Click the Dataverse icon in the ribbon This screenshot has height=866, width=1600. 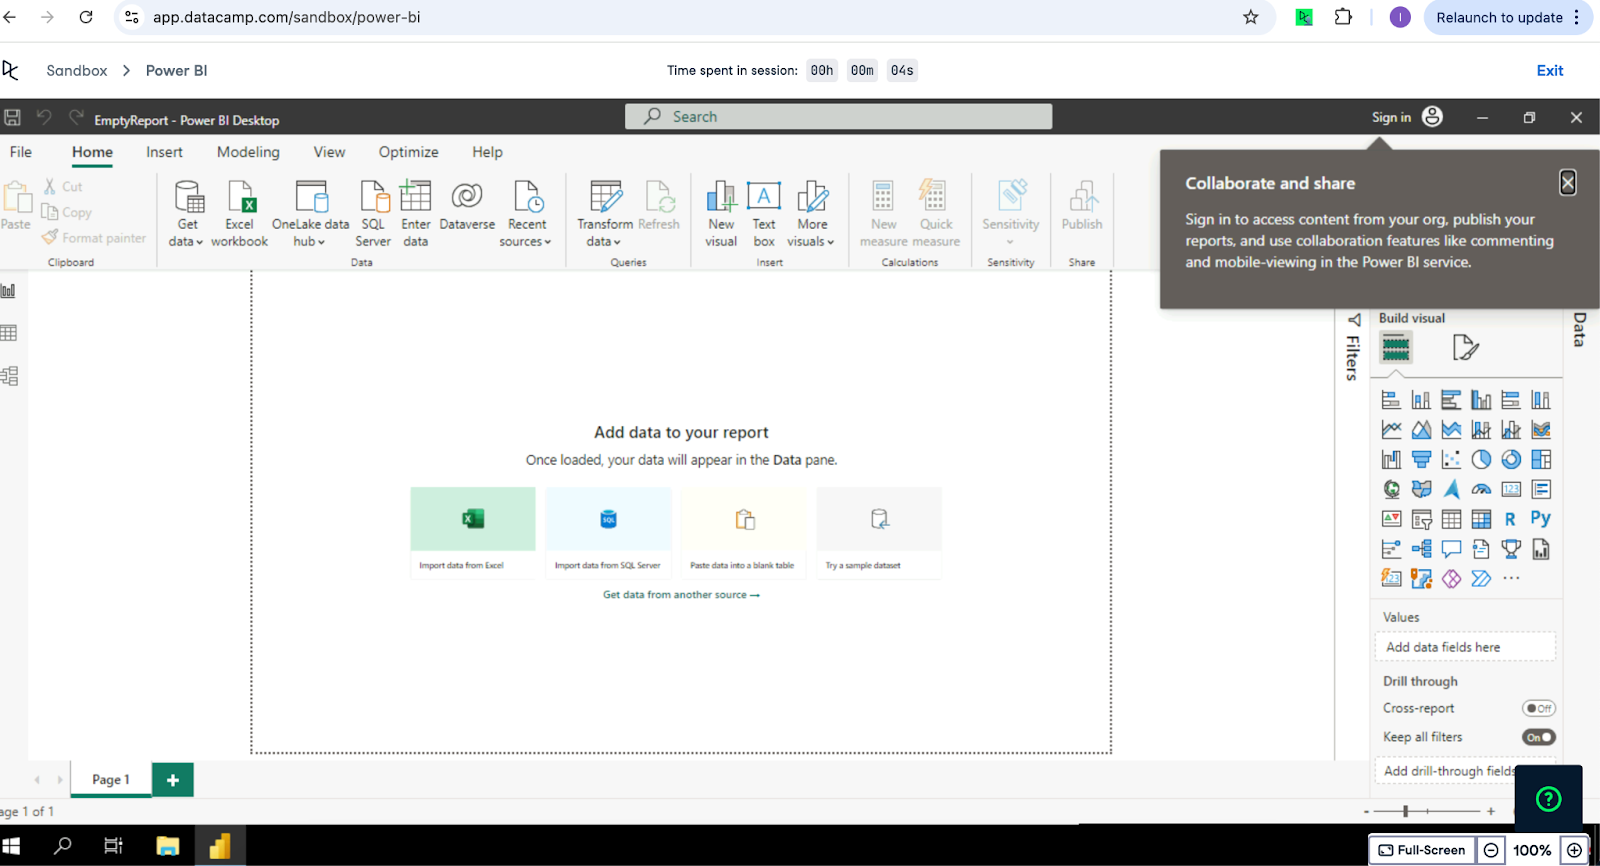pos(467,206)
